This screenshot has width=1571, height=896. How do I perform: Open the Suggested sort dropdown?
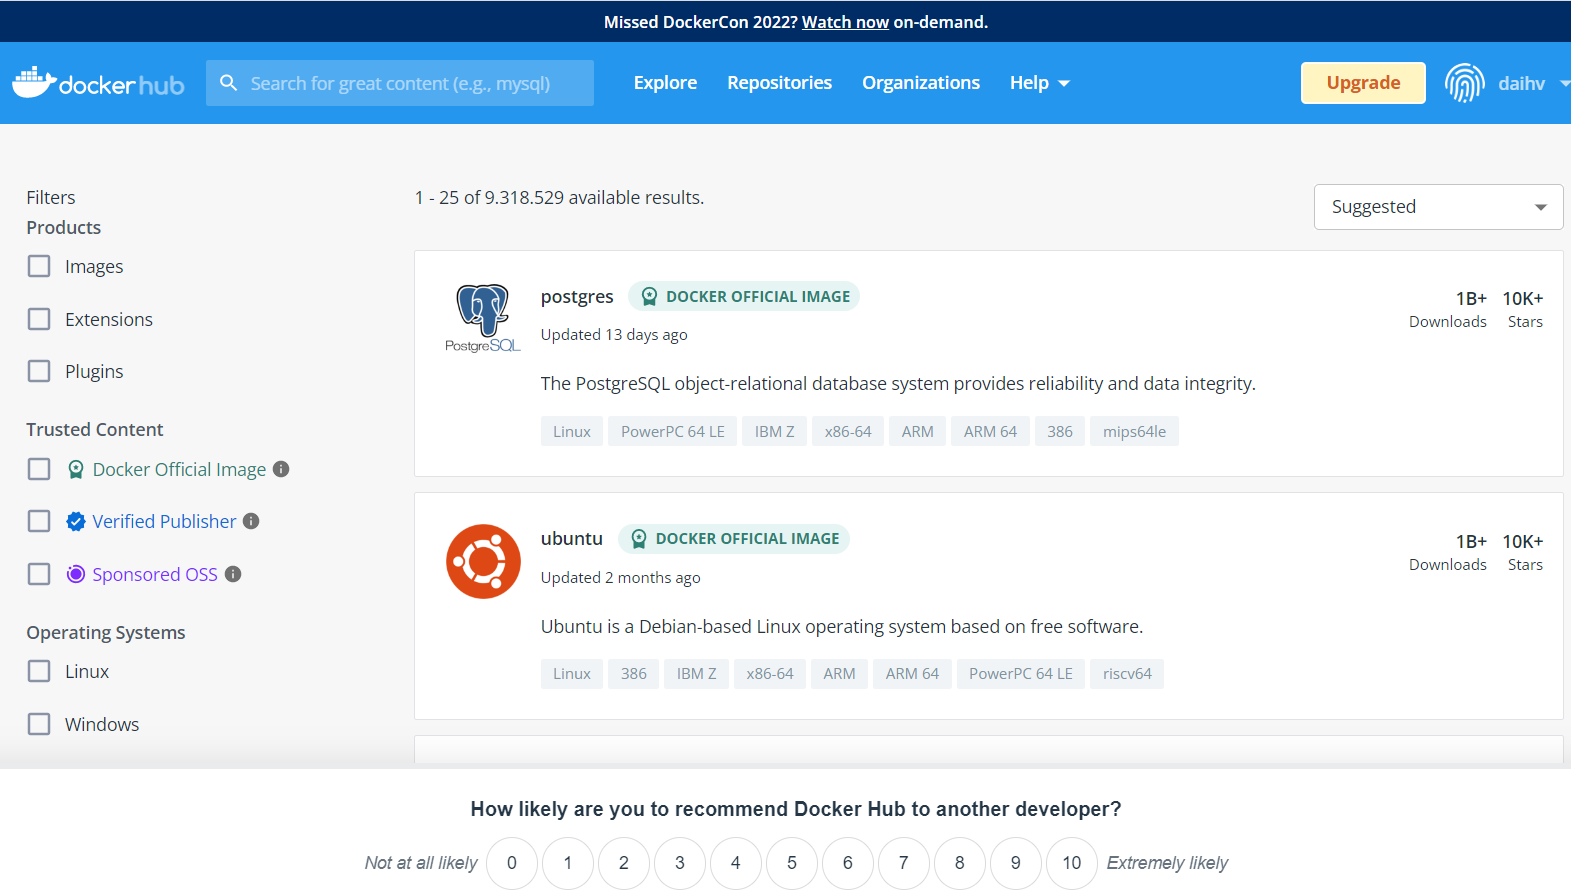(1437, 207)
